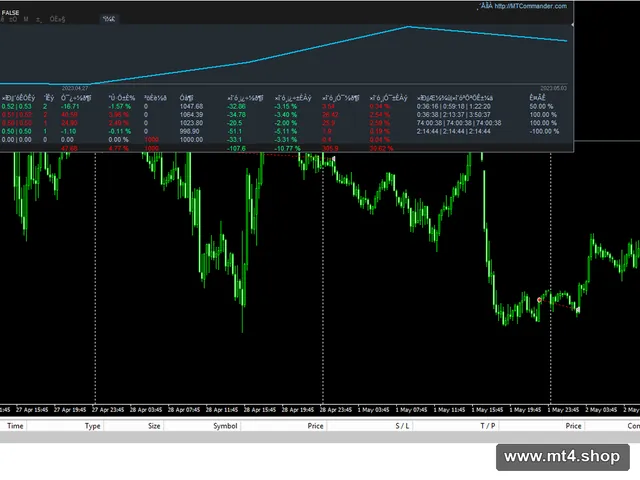The width and height of the screenshot is (640, 480).
Task: Select the 50.00 % win rate cell
Action: [x=541, y=106]
